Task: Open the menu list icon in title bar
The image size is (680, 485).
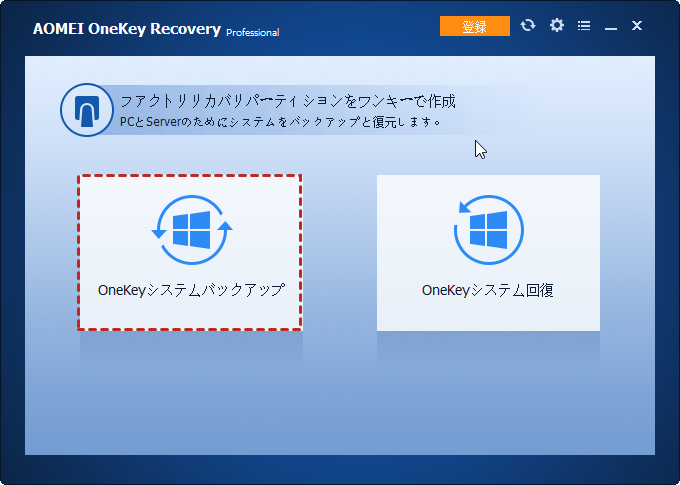Action: 584,26
